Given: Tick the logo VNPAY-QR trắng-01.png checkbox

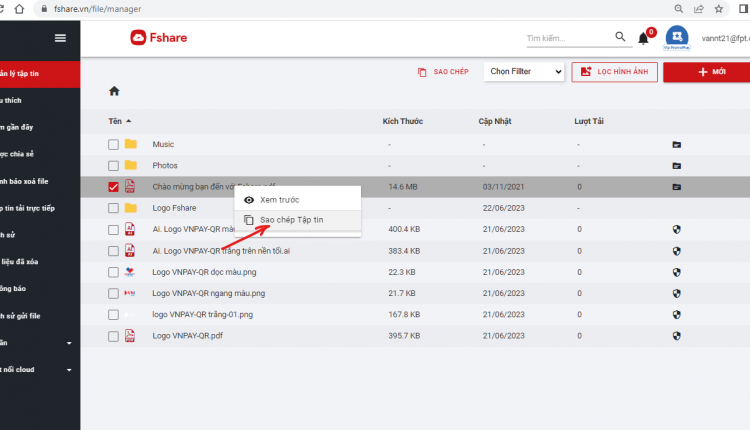Looking at the screenshot, I should (113, 315).
